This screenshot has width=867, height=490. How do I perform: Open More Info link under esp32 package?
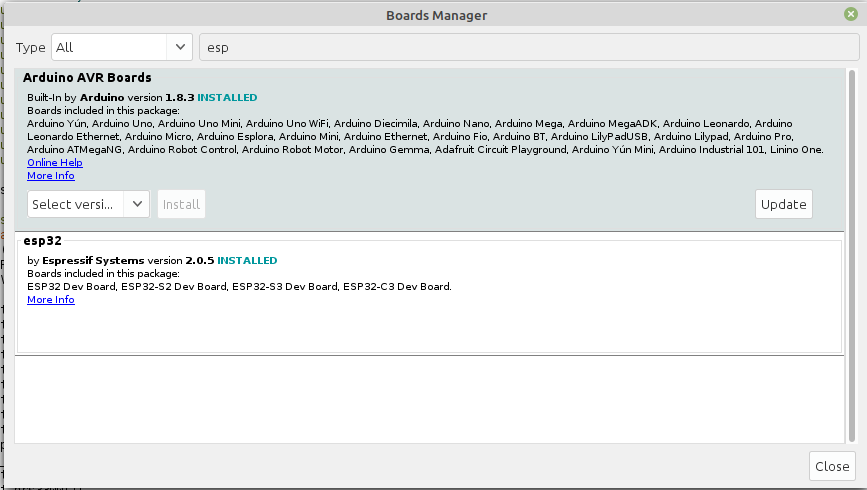(51, 300)
